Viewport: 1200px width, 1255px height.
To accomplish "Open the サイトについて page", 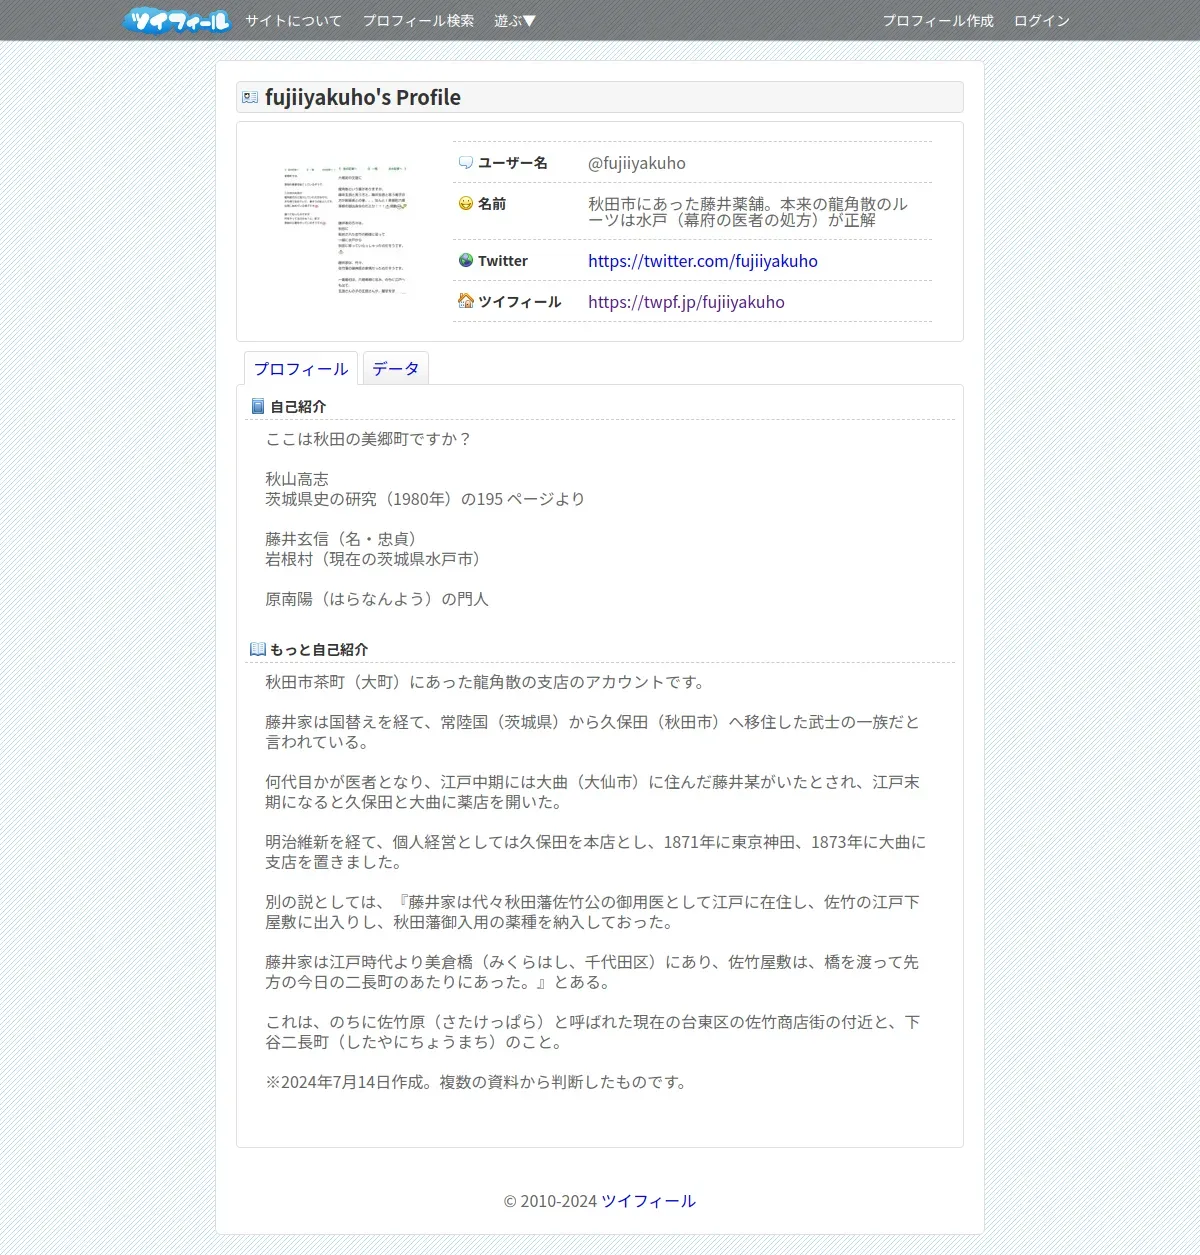I will 294,21.
